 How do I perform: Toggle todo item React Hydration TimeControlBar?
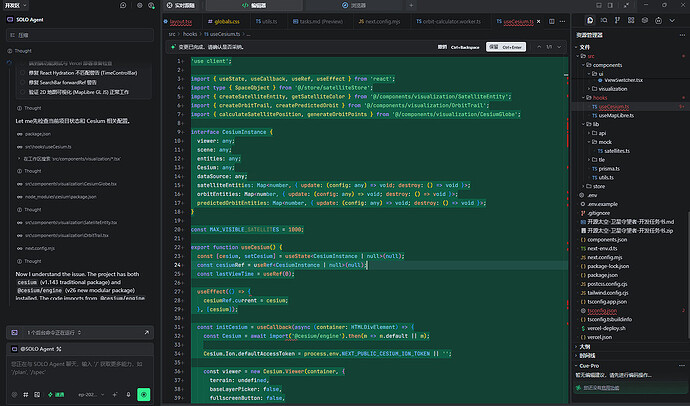click(22, 73)
